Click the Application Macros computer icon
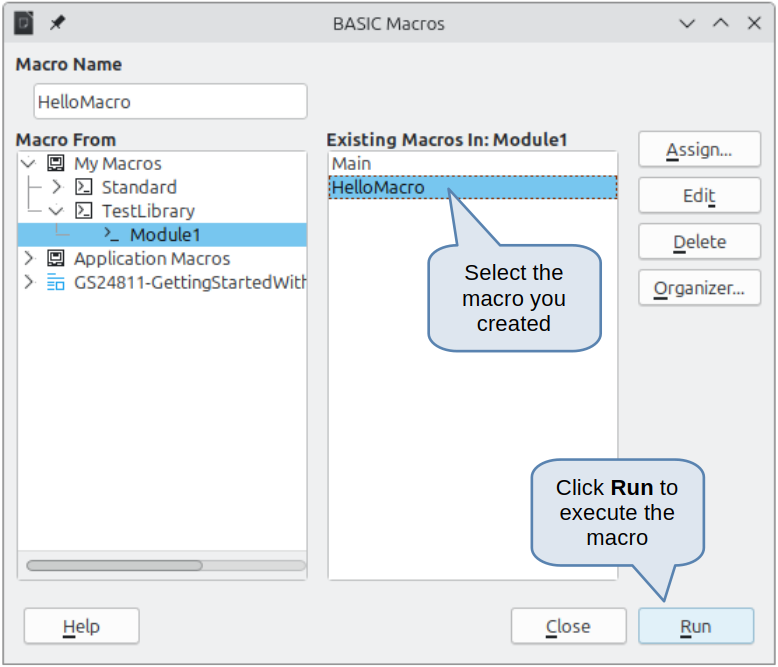 pos(56,258)
